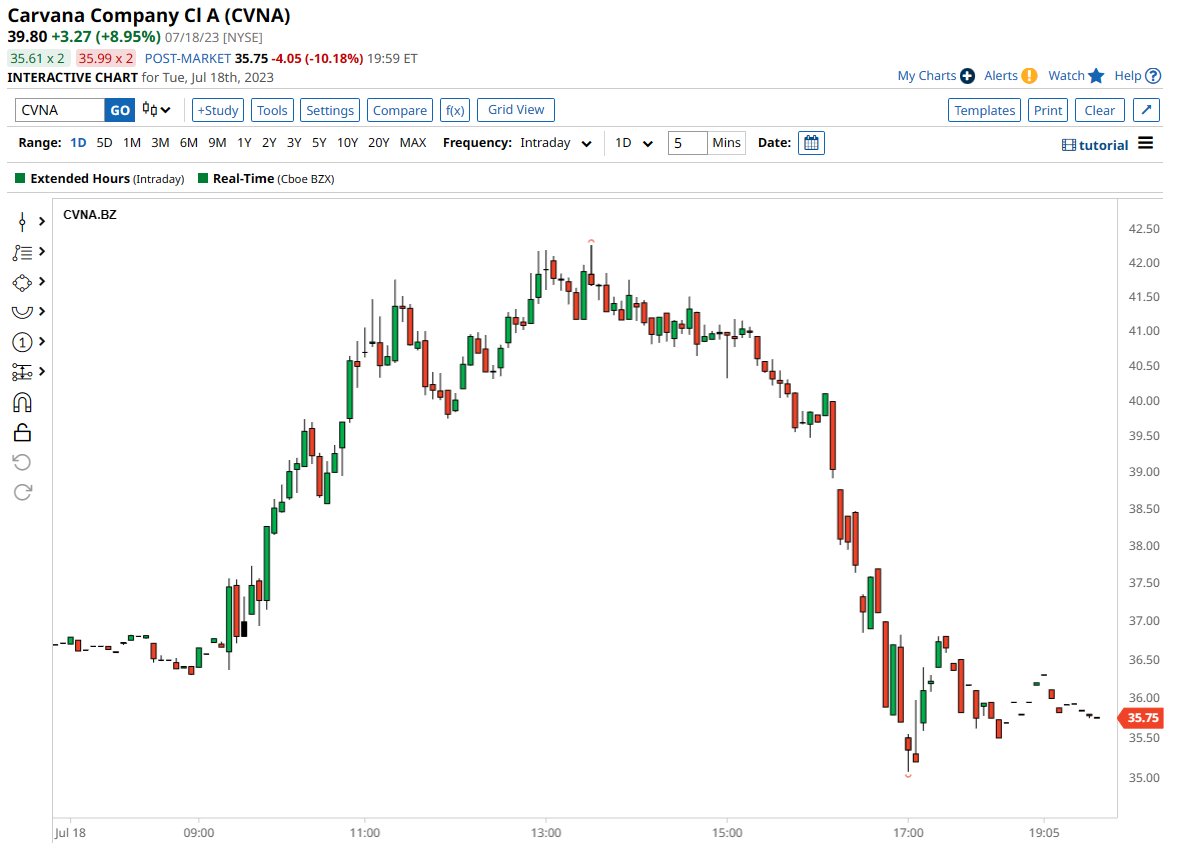Expand the measurement tool options arrow
Screen dimensions: 1180x859
click(x=42, y=372)
